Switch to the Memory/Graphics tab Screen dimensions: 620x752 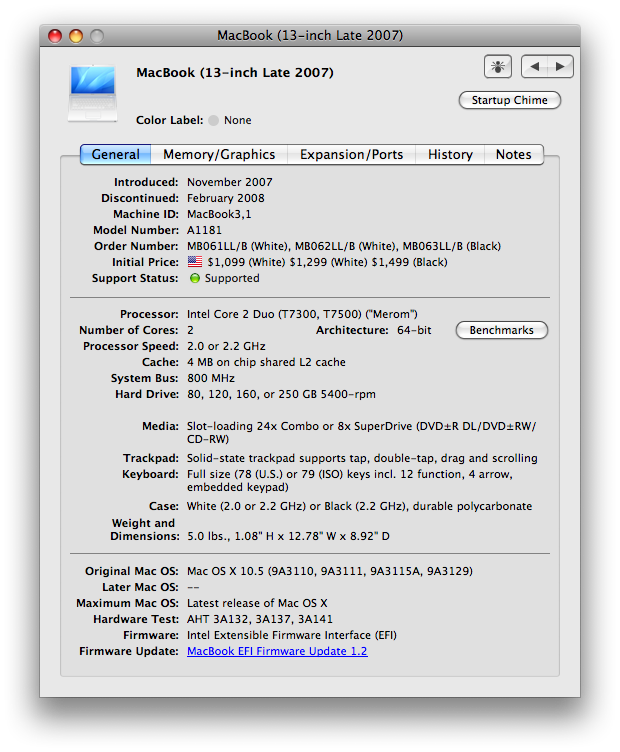tap(219, 154)
